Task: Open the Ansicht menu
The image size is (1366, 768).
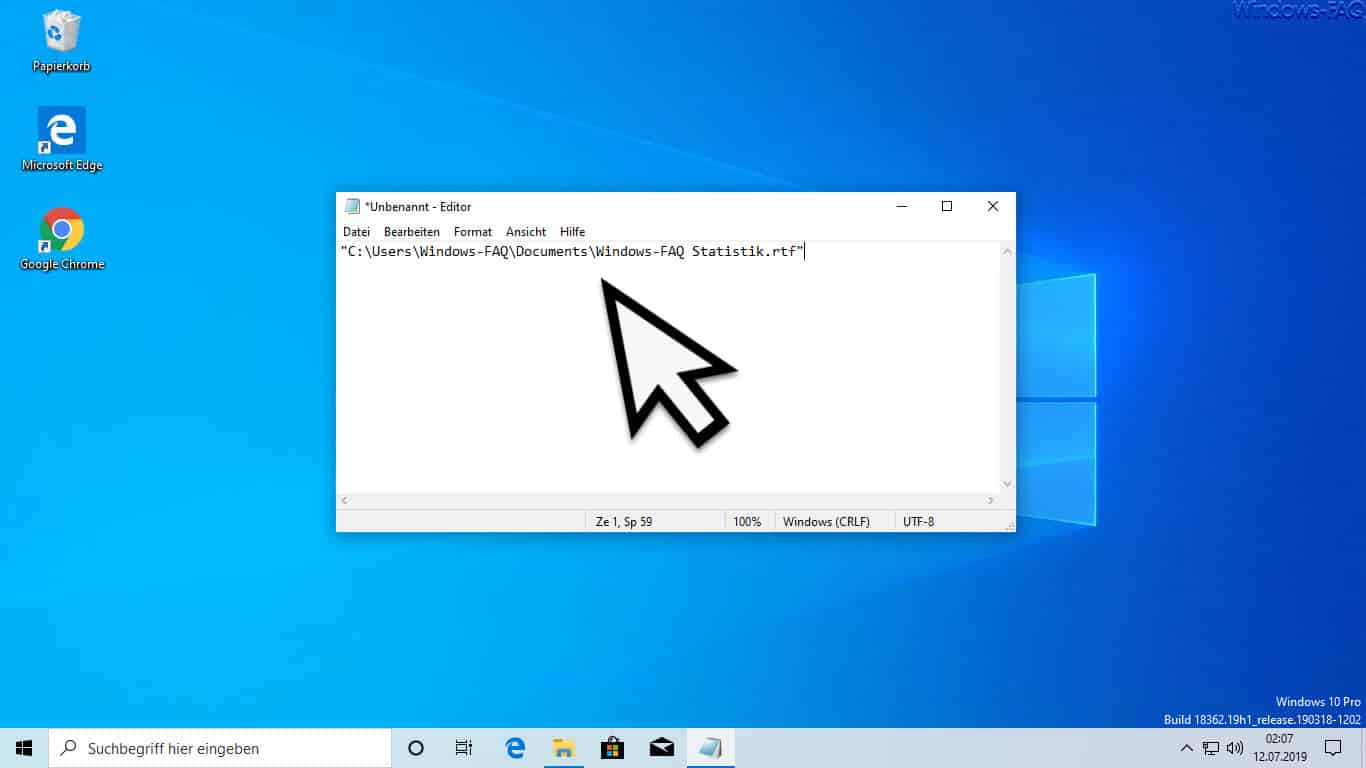Action: click(x=526, y=232)
